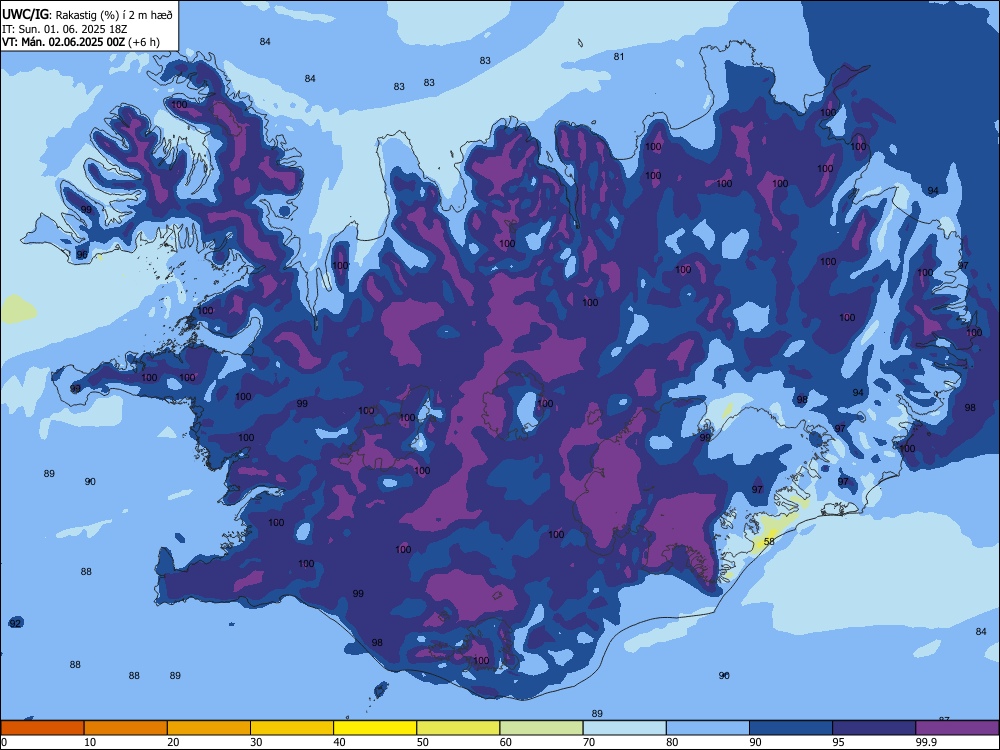Click the legend label '70' under the color bar

(x=589, y=742)
